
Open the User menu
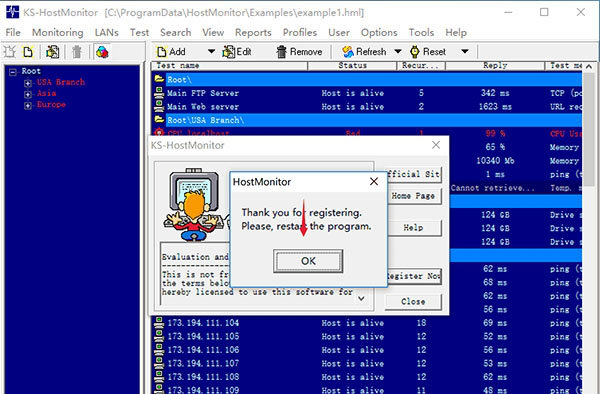(x=339, y=33)
